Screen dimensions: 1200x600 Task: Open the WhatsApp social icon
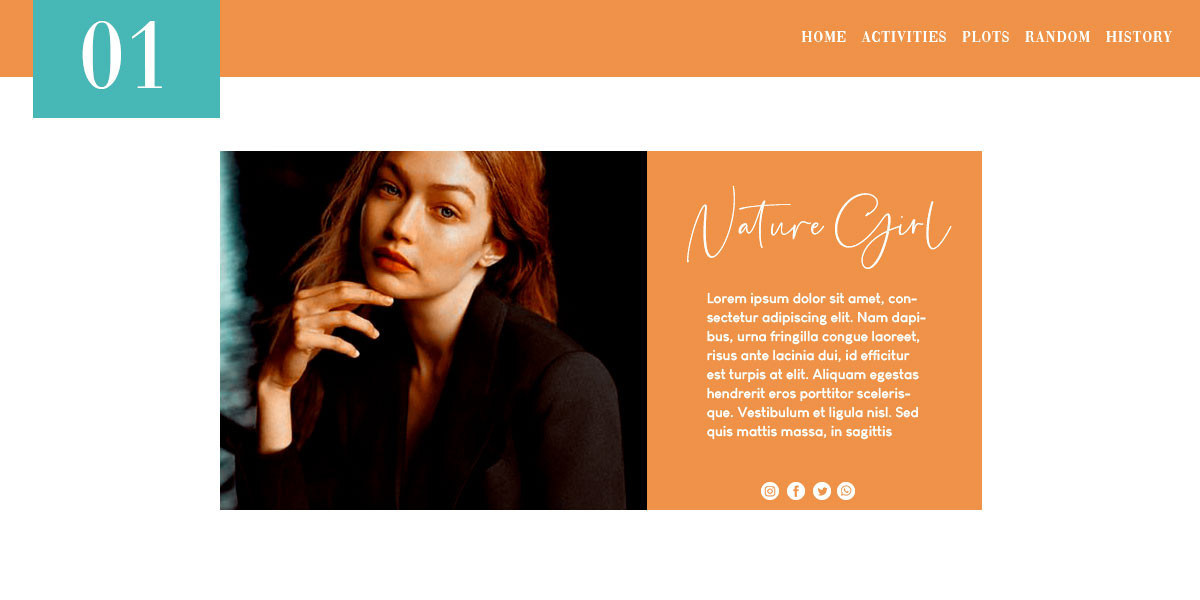click(846, 491)
